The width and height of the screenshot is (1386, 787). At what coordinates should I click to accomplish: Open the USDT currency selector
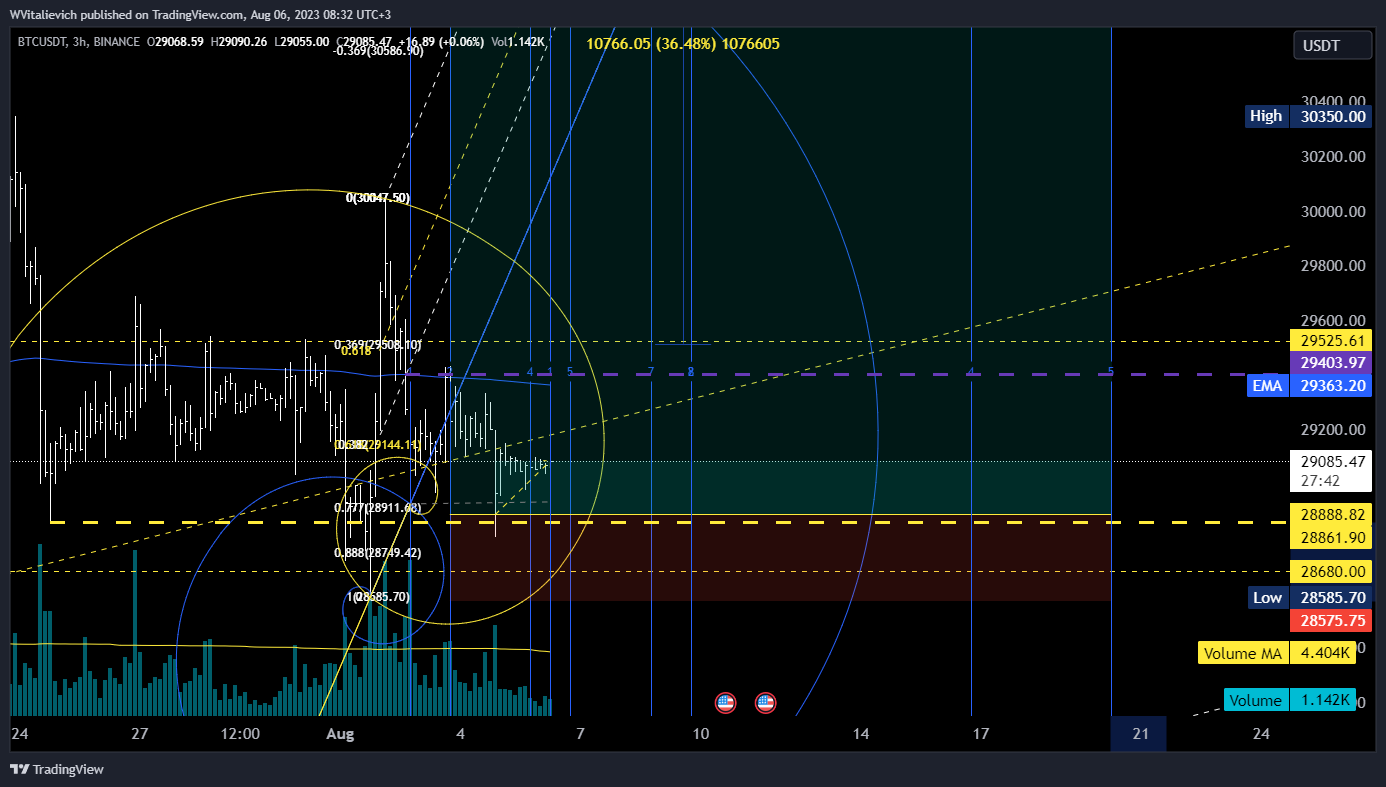tap(1332, 45)
